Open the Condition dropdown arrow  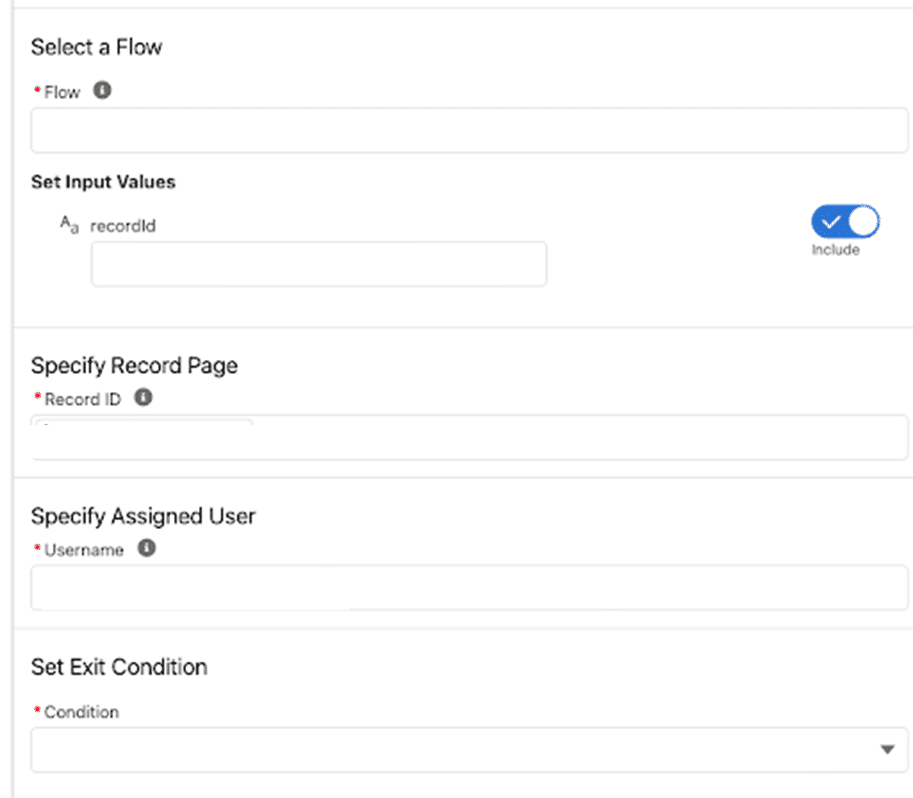[x=886, y=749]
